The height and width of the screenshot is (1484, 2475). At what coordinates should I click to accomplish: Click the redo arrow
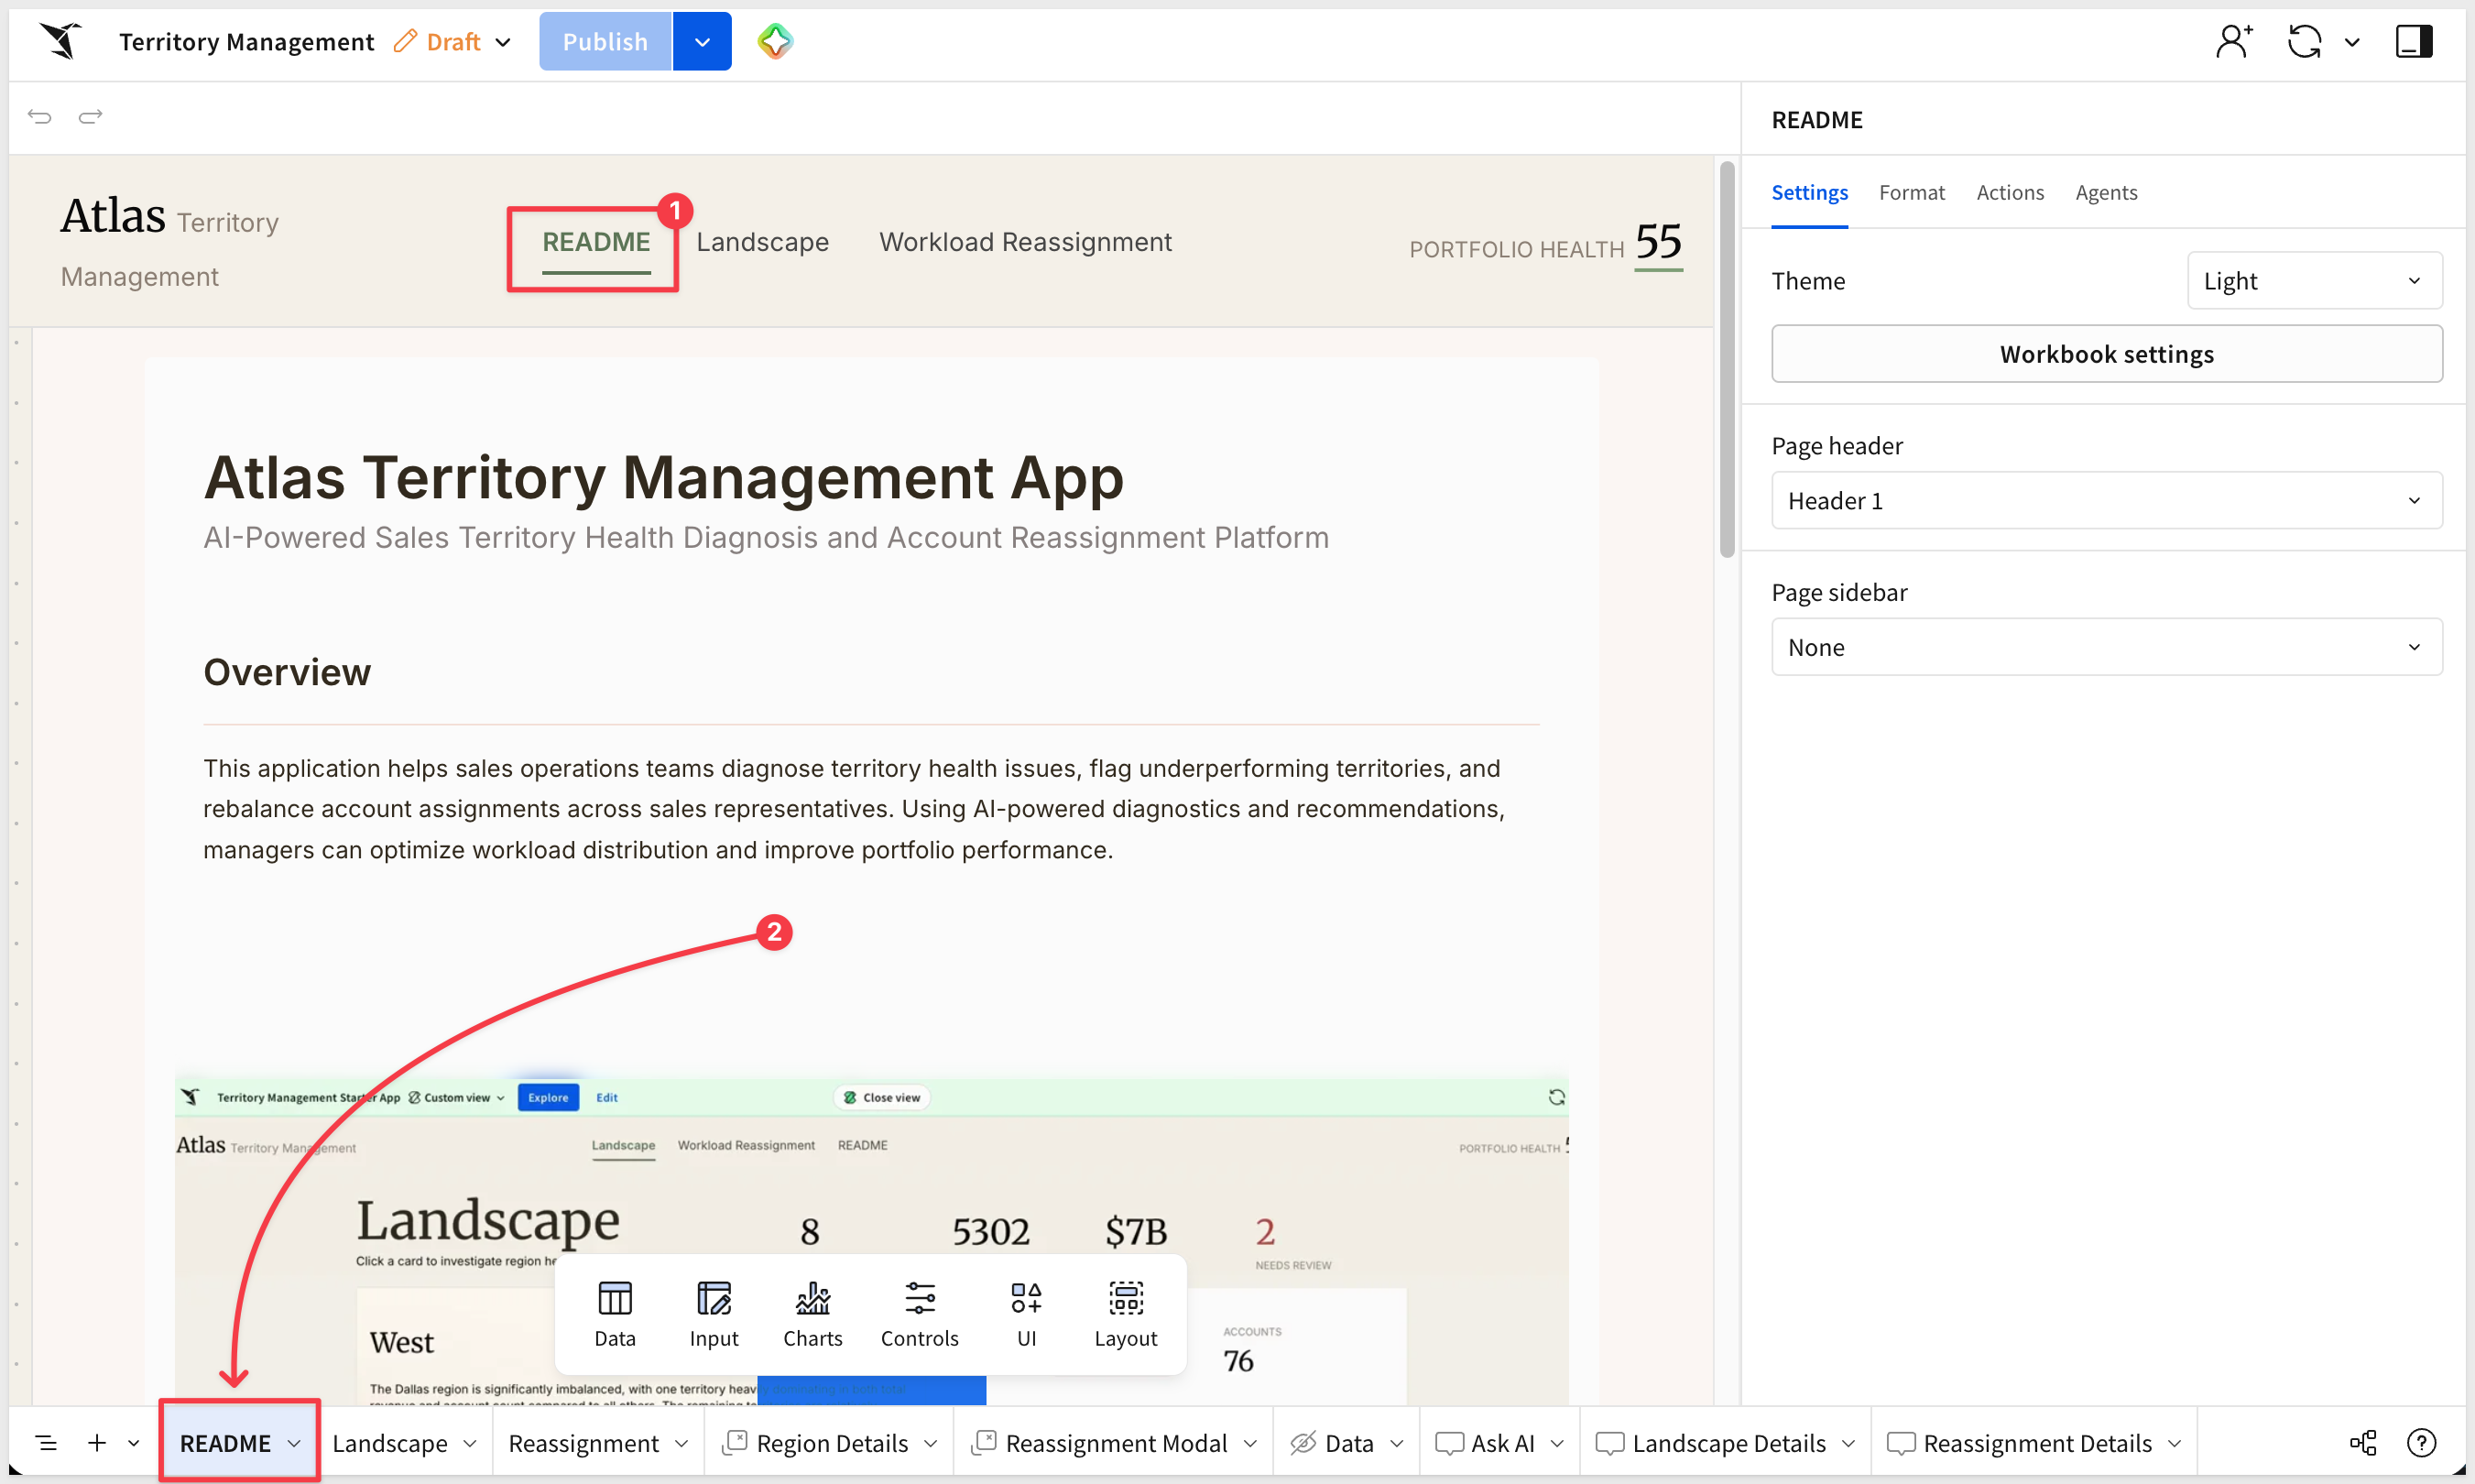91,116
